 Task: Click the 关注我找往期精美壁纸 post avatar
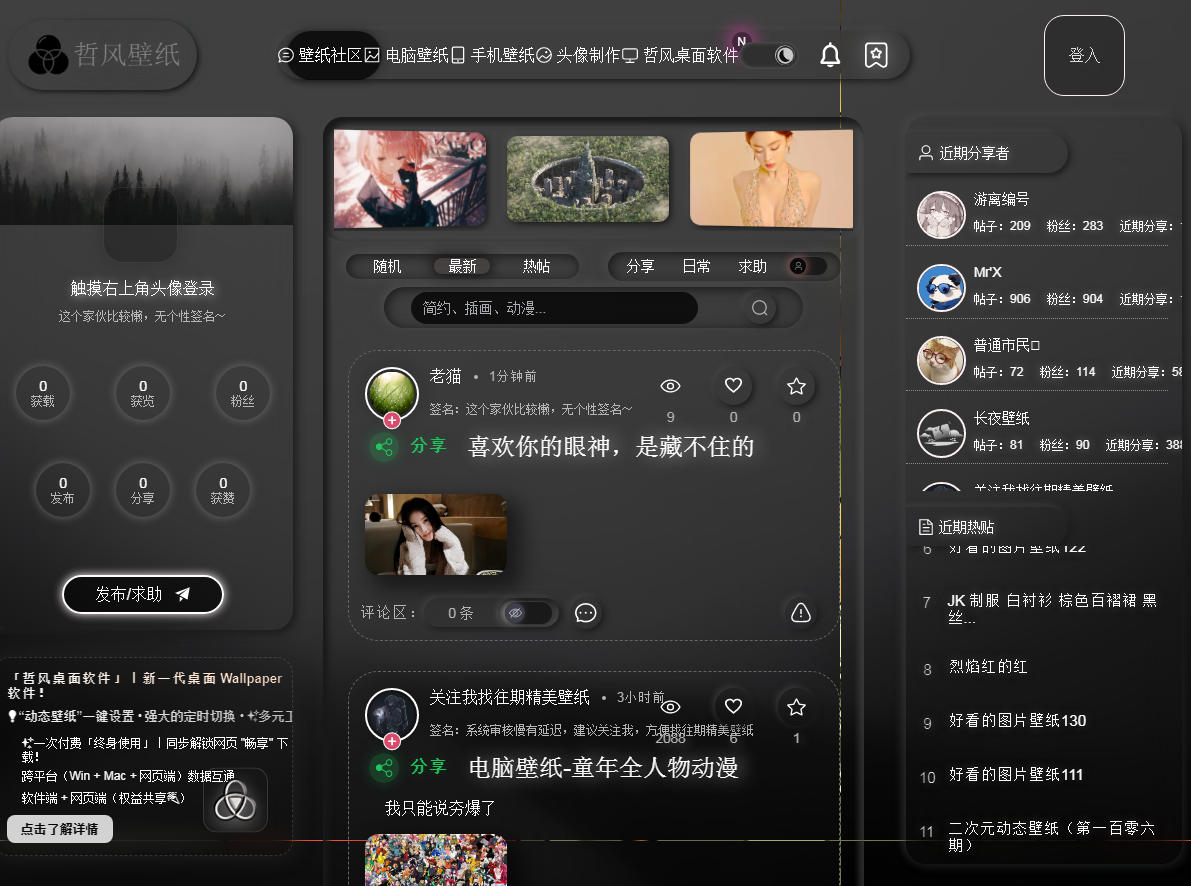click(392, 714)
